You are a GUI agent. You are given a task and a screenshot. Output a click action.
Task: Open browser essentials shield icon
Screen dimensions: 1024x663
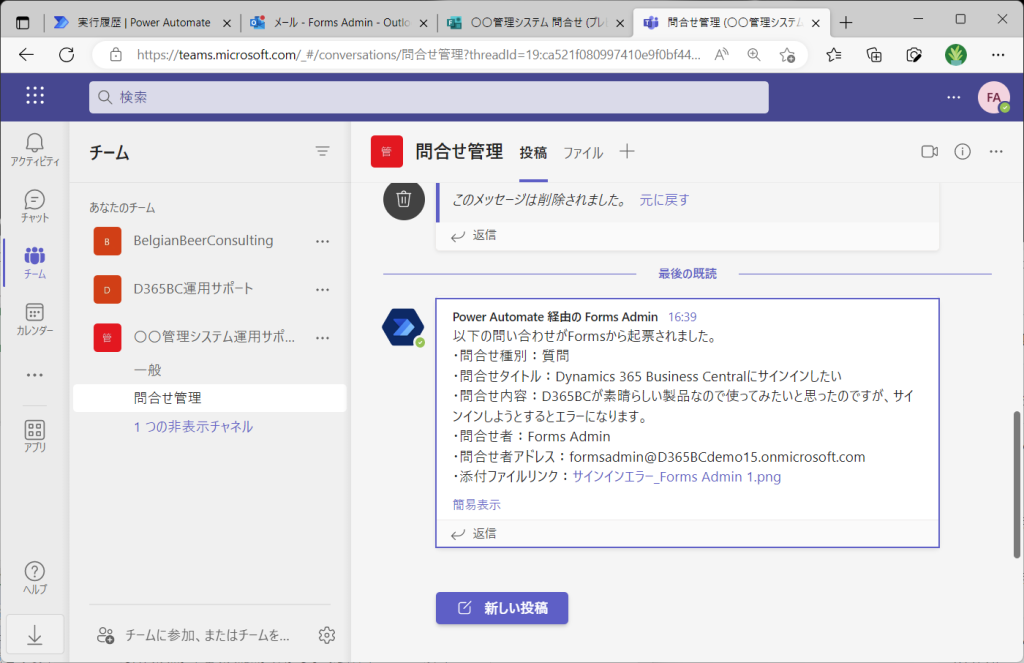(914, 55)
